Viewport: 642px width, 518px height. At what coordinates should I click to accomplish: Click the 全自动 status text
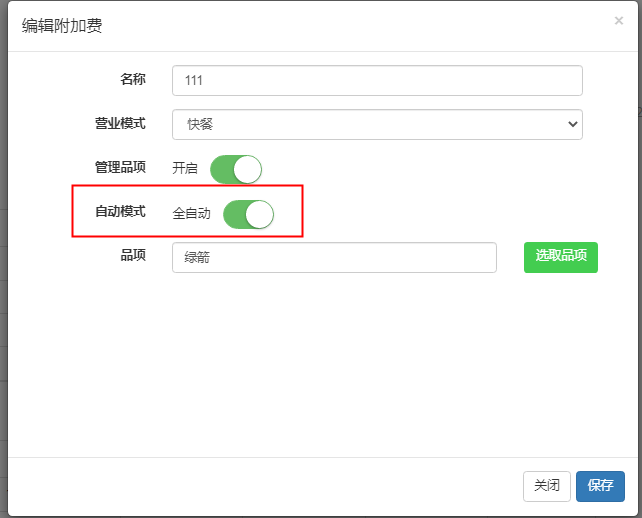(x=191, y=214)
